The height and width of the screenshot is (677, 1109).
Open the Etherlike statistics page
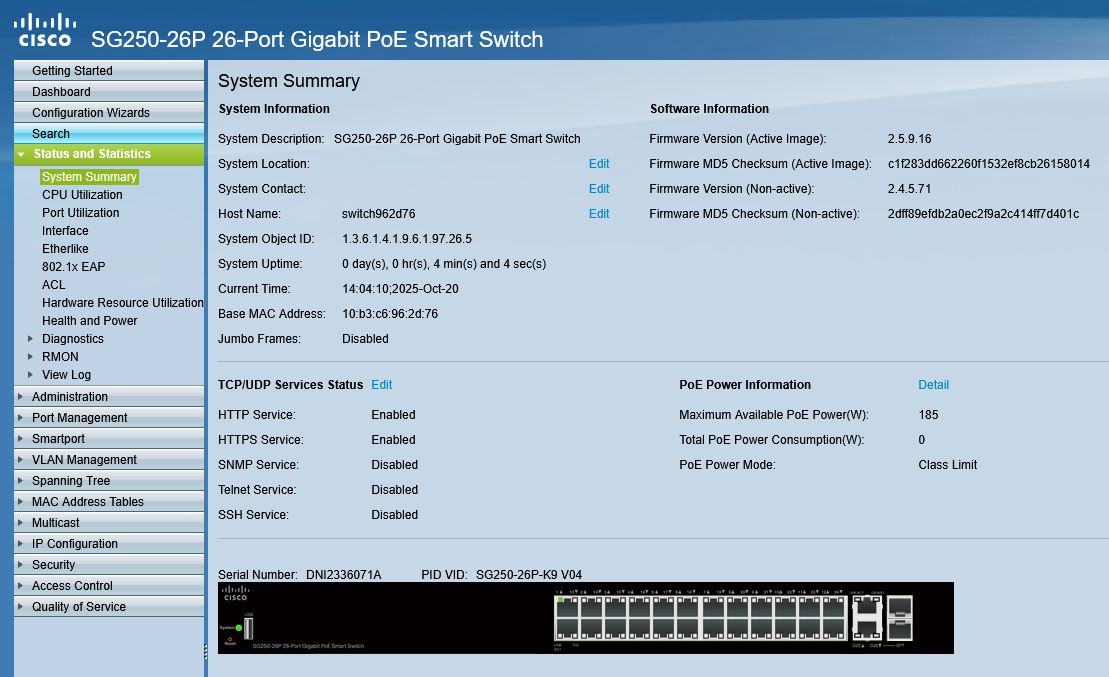[65, 249]
